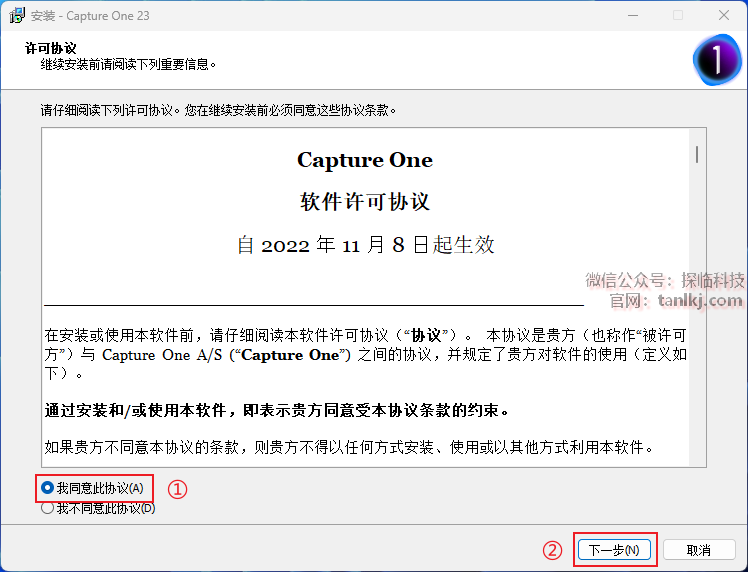Select the 我不同意此协议(D) radio button
This screenshot has height=572, width=748.
point(47,508)
